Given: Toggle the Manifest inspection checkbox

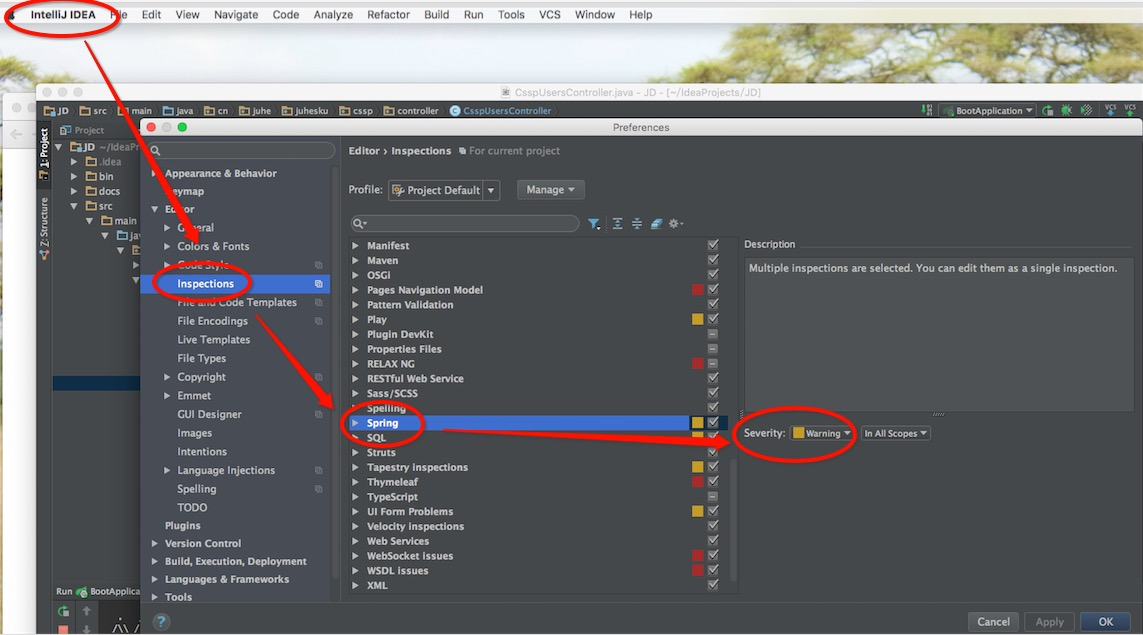Looking at the screenshot, I should [x=713, y=245].
